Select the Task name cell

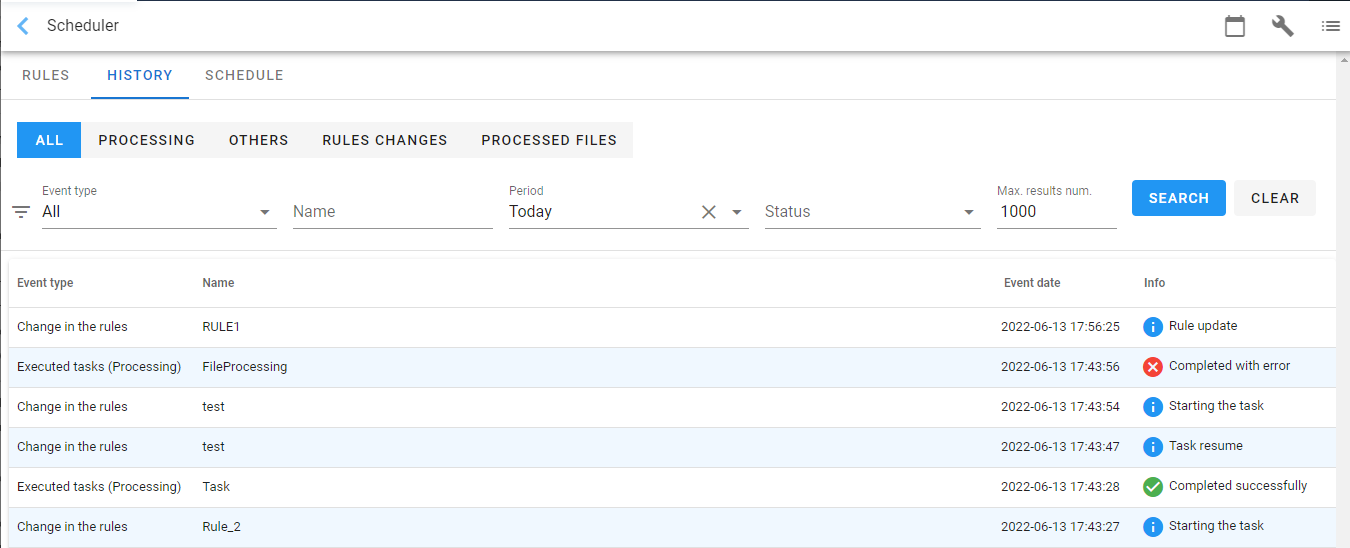tap(216, 487)
